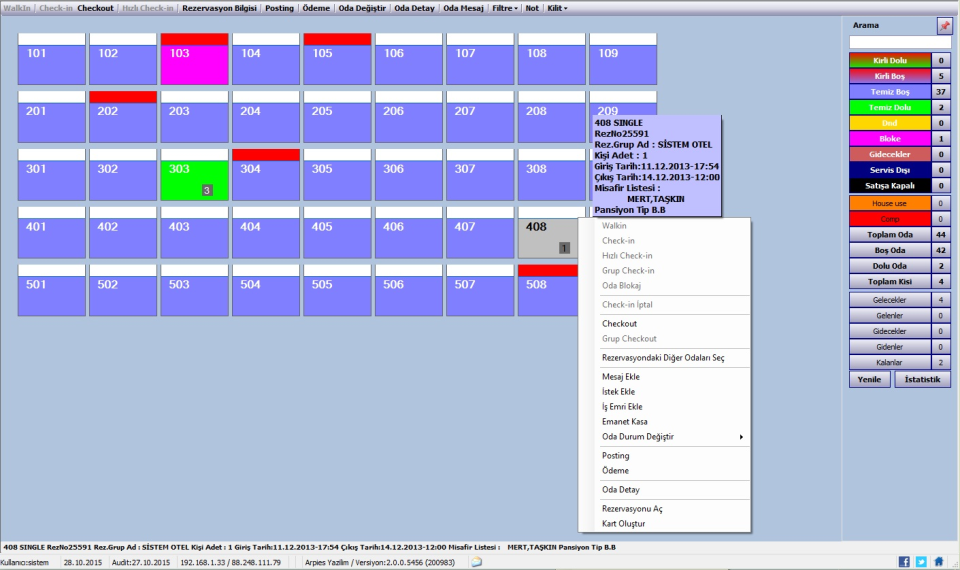Select room 304 tile

(x=266, y=174)
